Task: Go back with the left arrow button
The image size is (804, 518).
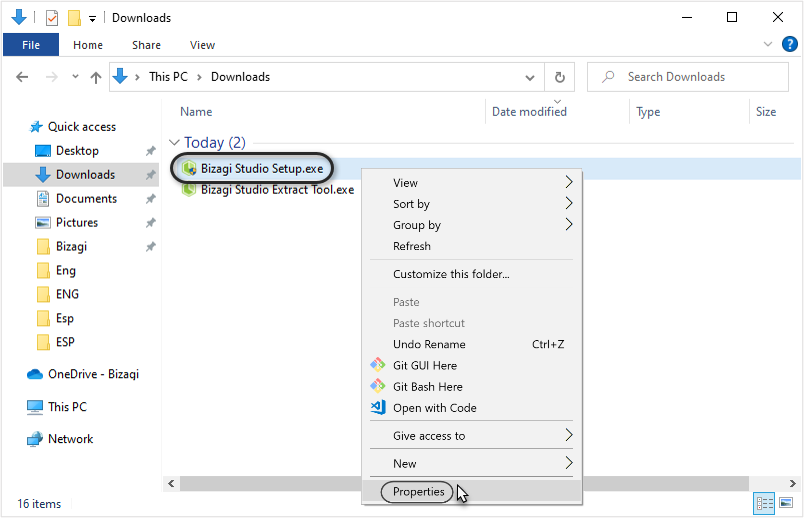Action: [22, 77]
